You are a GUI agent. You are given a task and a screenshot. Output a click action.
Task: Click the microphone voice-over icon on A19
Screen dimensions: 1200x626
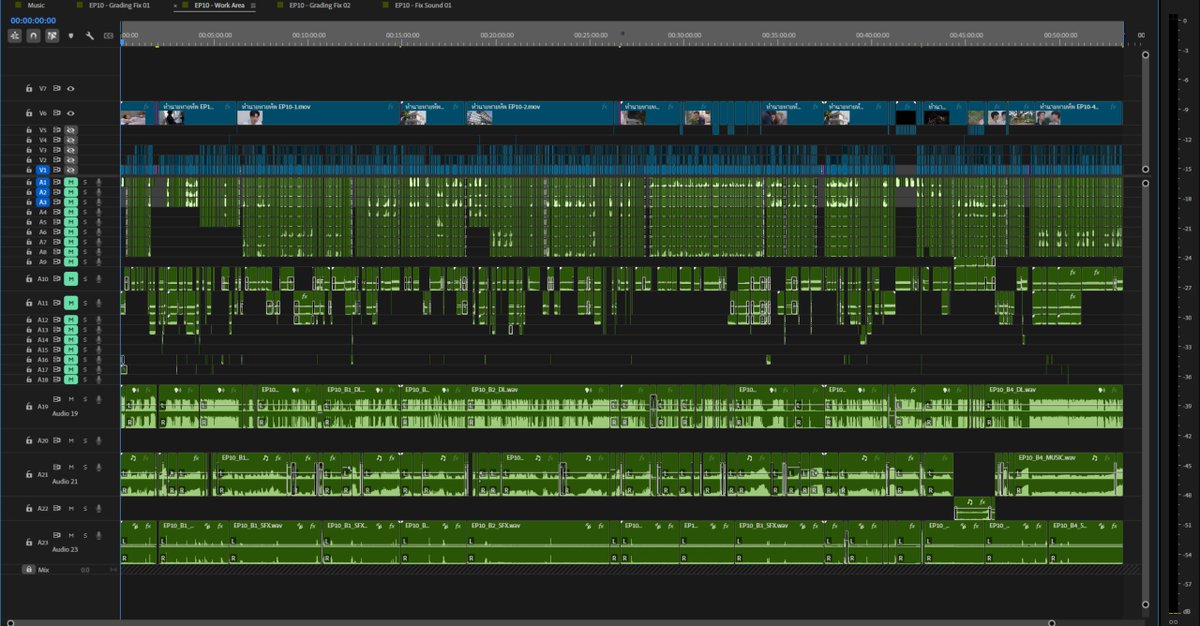click(99, 399)
